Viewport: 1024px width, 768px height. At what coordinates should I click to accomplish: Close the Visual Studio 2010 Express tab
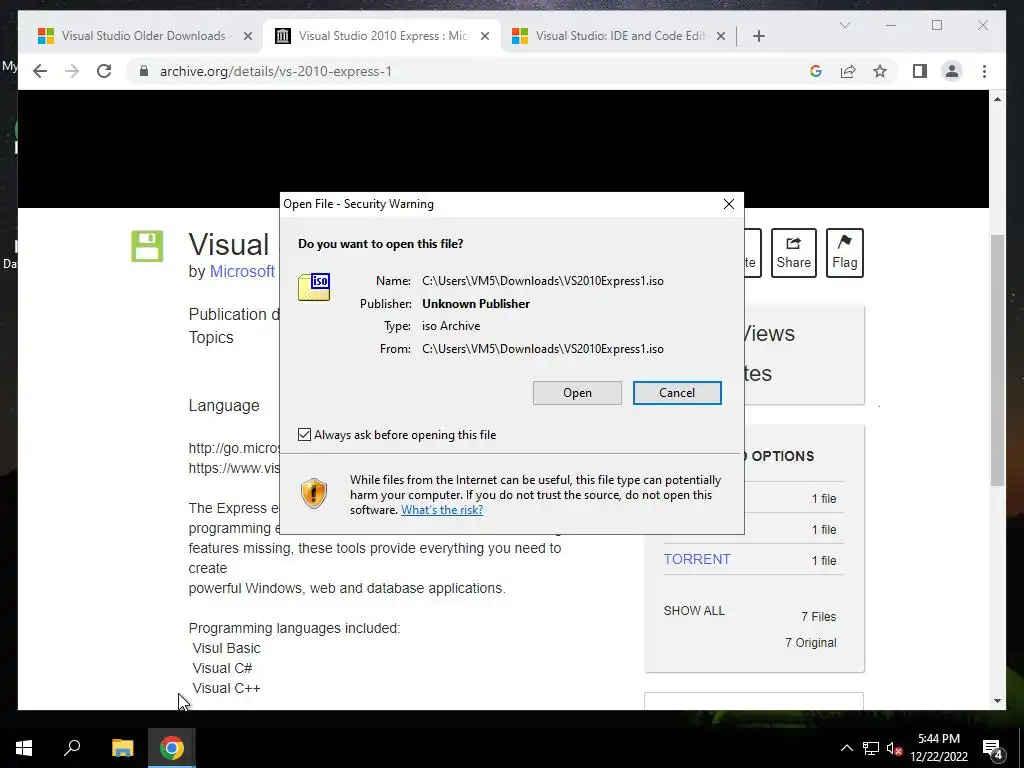coord(485,36)
